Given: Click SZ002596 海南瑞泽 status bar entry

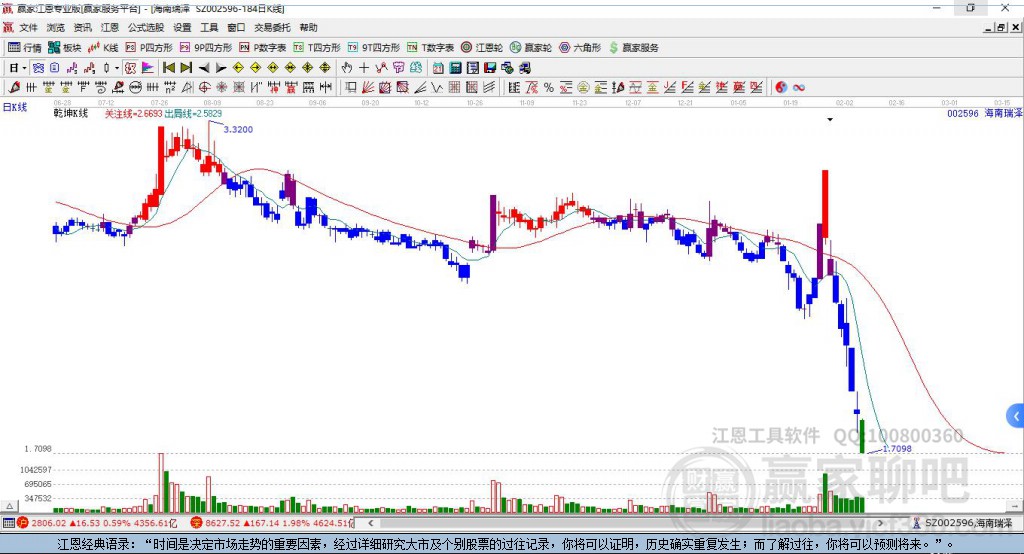Looking at the screenshot, I should pyautogui.click(x=963, y=523).
